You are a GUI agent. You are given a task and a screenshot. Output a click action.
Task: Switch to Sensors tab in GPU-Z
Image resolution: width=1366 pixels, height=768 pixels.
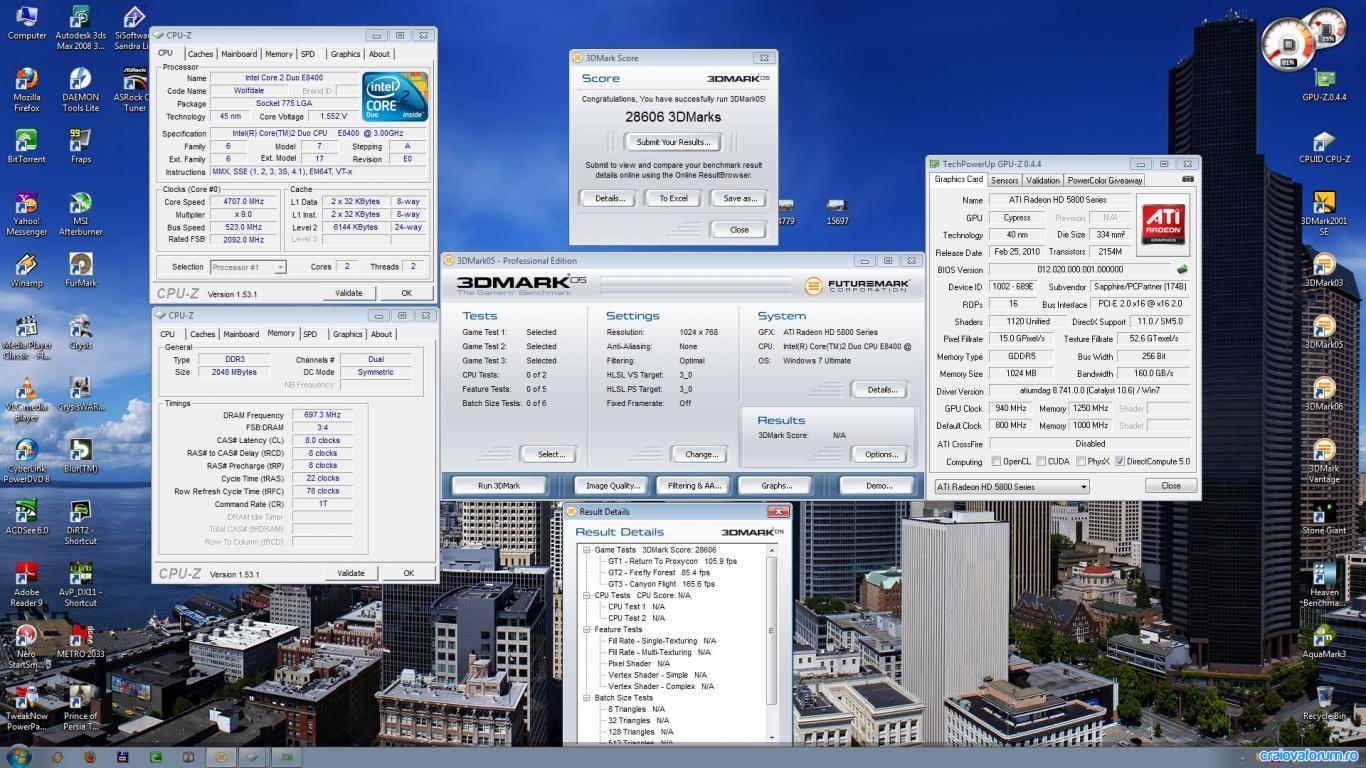[1004, 181]
